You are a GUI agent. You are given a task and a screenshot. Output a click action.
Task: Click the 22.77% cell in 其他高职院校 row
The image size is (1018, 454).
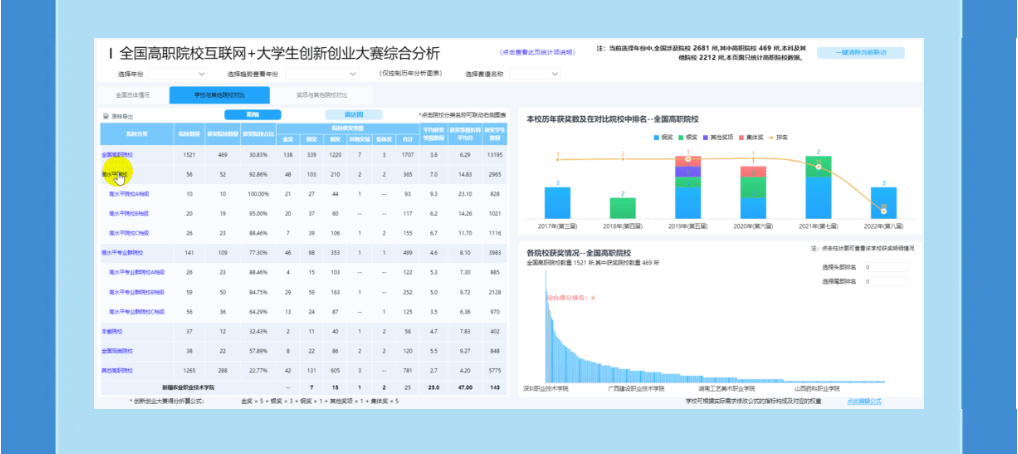[258, 370]
